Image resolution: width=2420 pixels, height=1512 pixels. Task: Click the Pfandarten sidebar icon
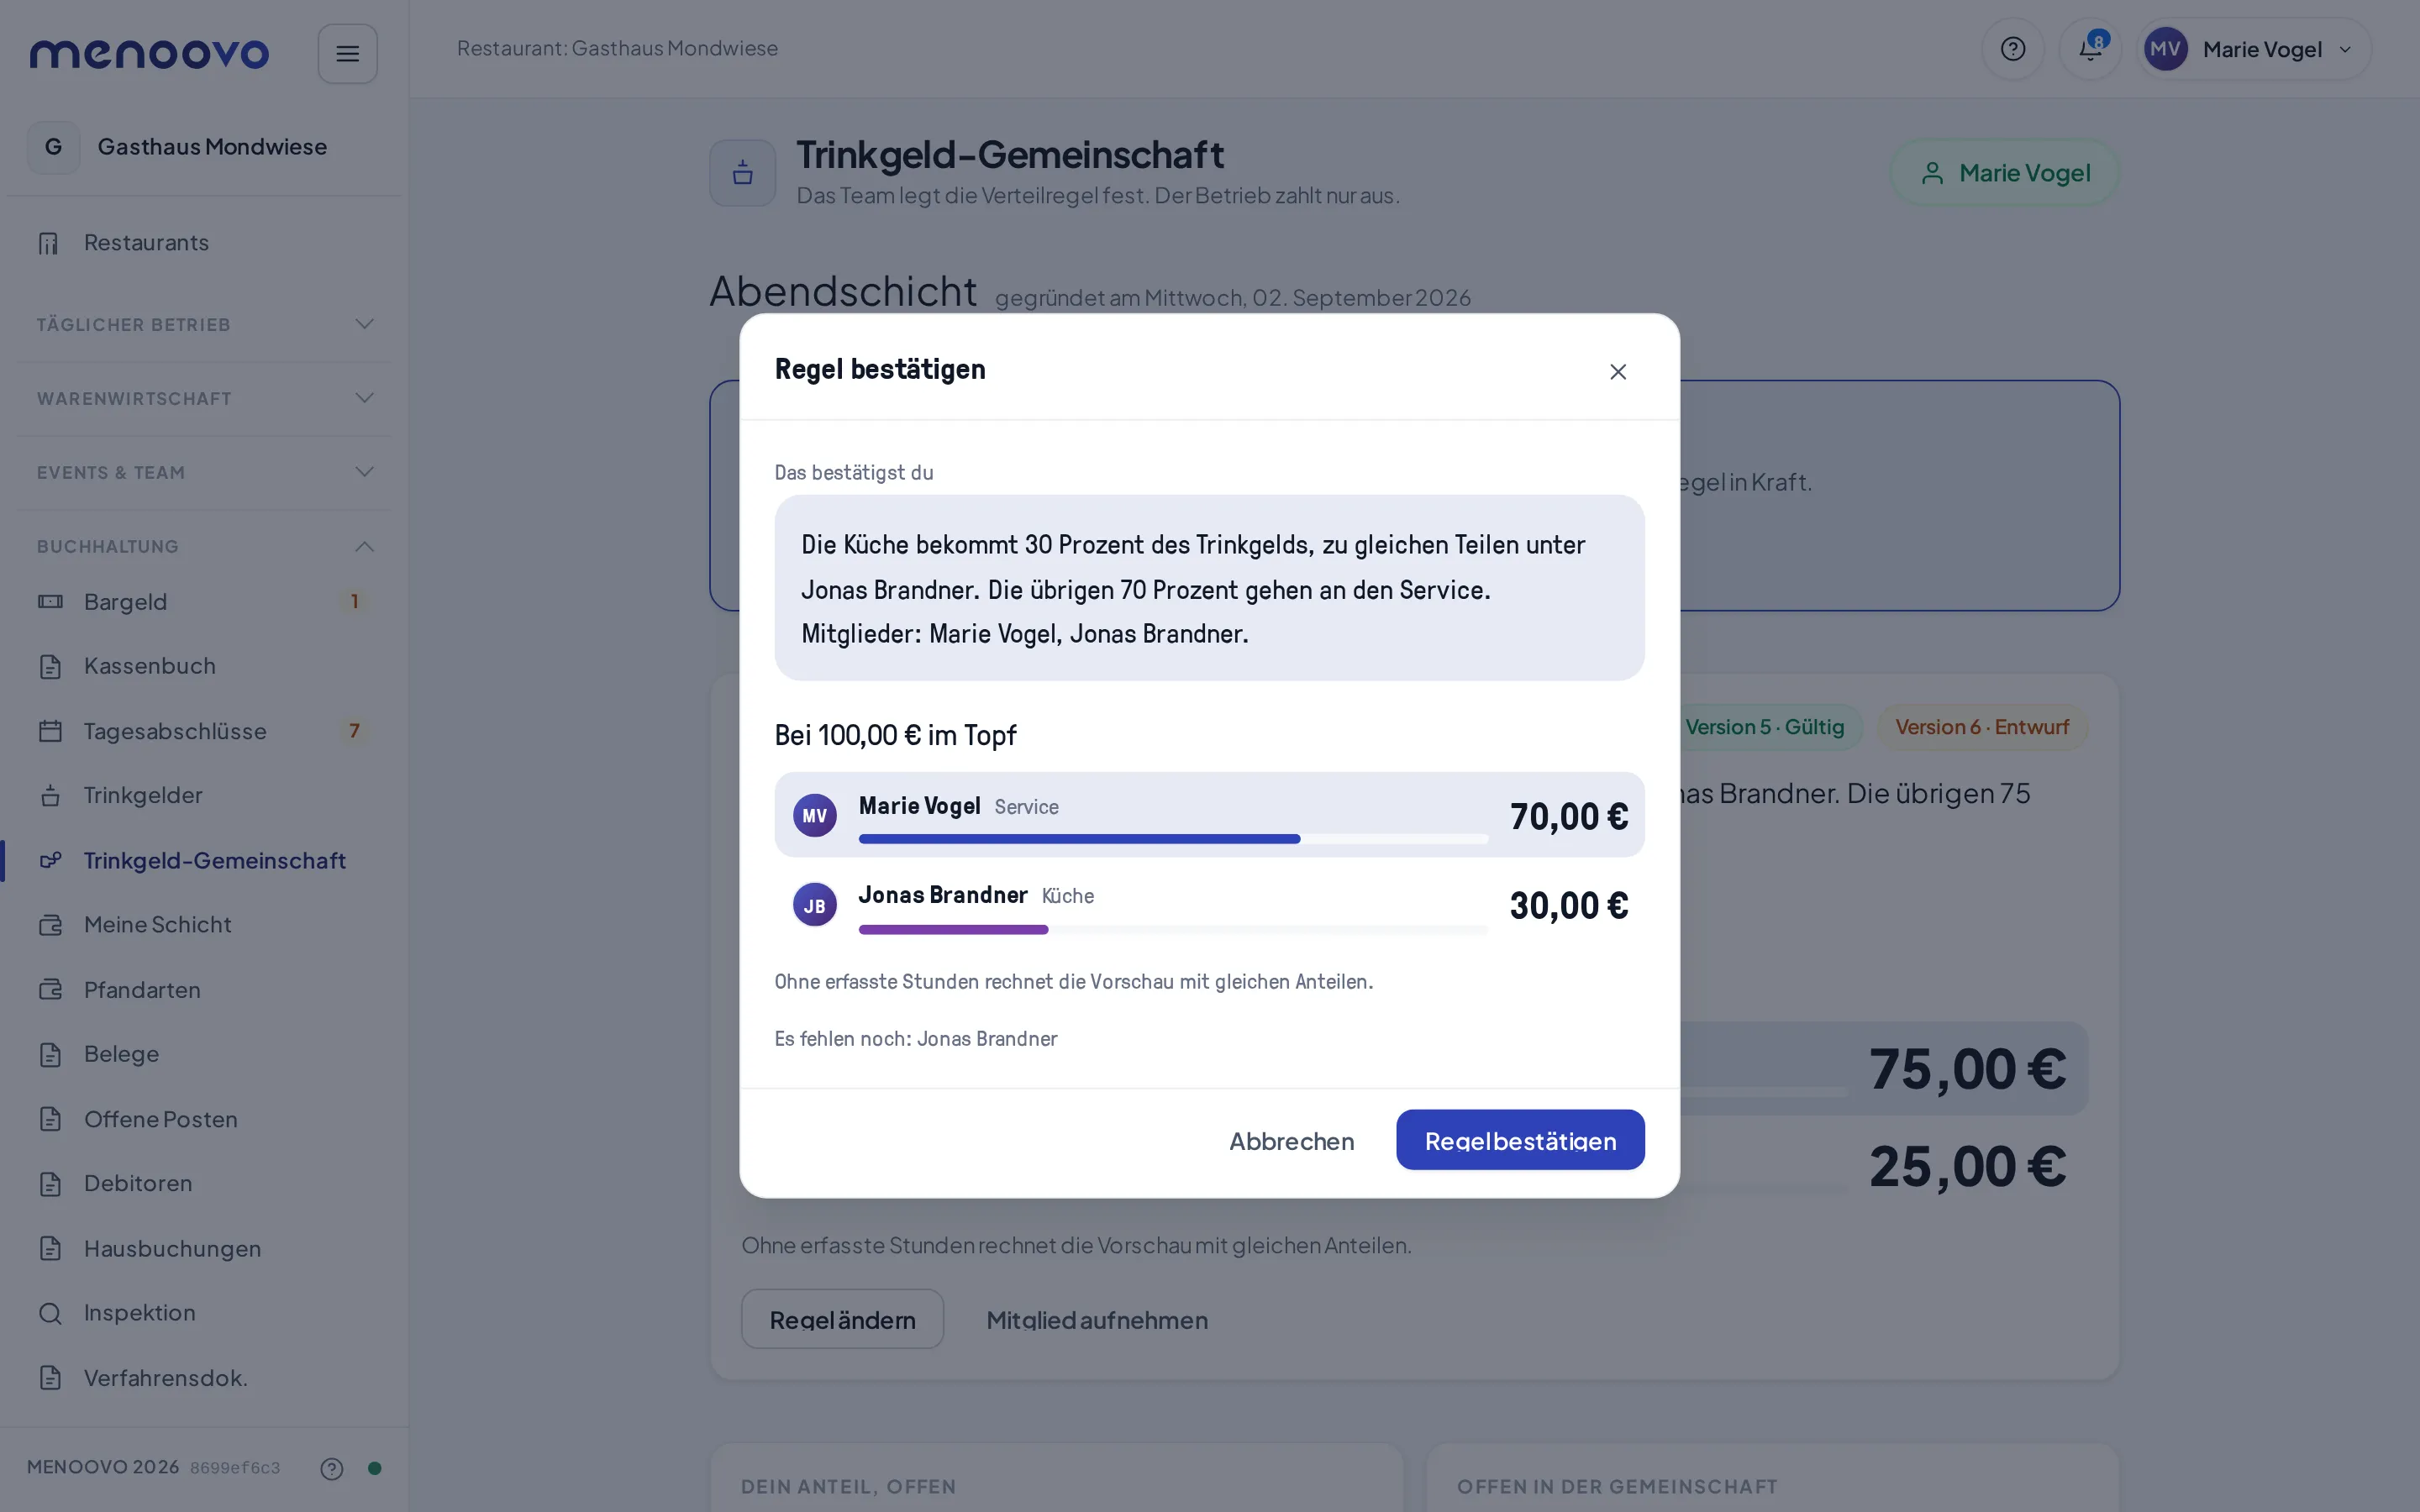50,990
